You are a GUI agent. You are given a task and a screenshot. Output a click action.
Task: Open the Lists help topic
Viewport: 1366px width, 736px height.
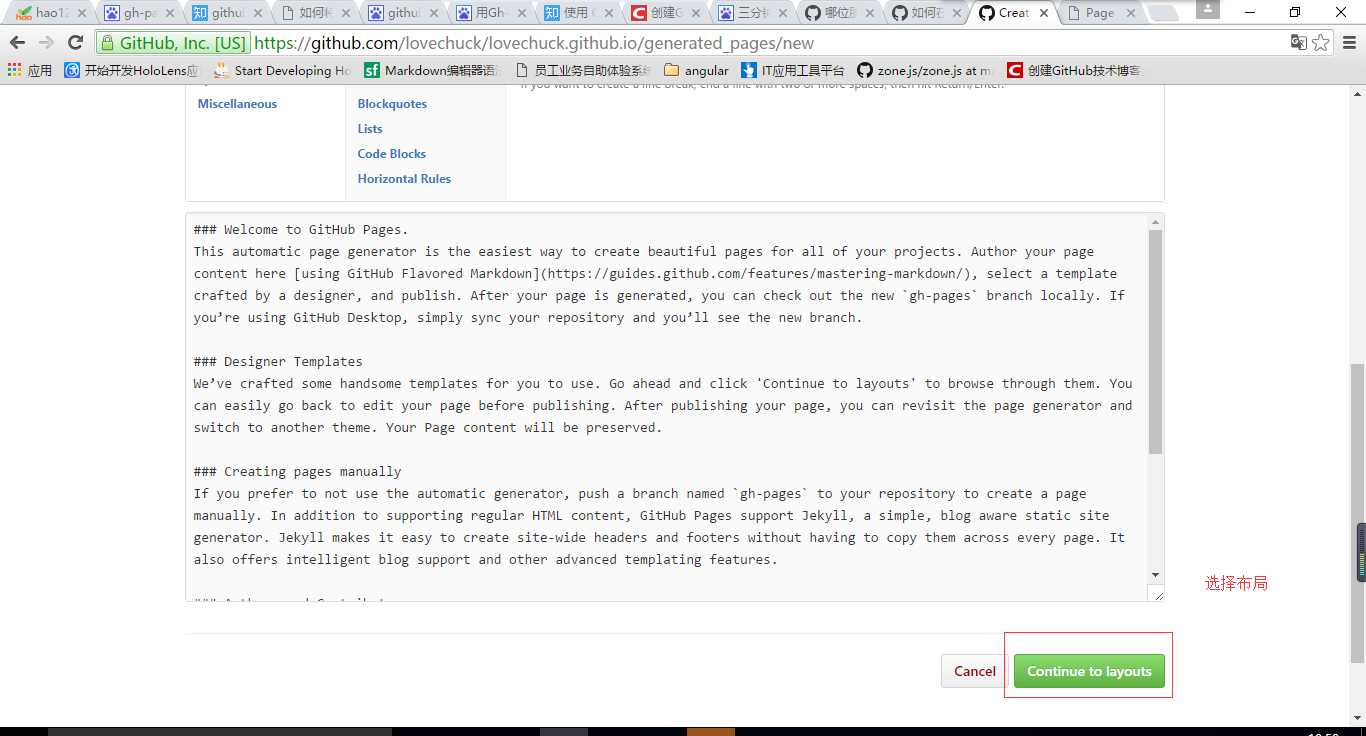[x=370, y=129]
